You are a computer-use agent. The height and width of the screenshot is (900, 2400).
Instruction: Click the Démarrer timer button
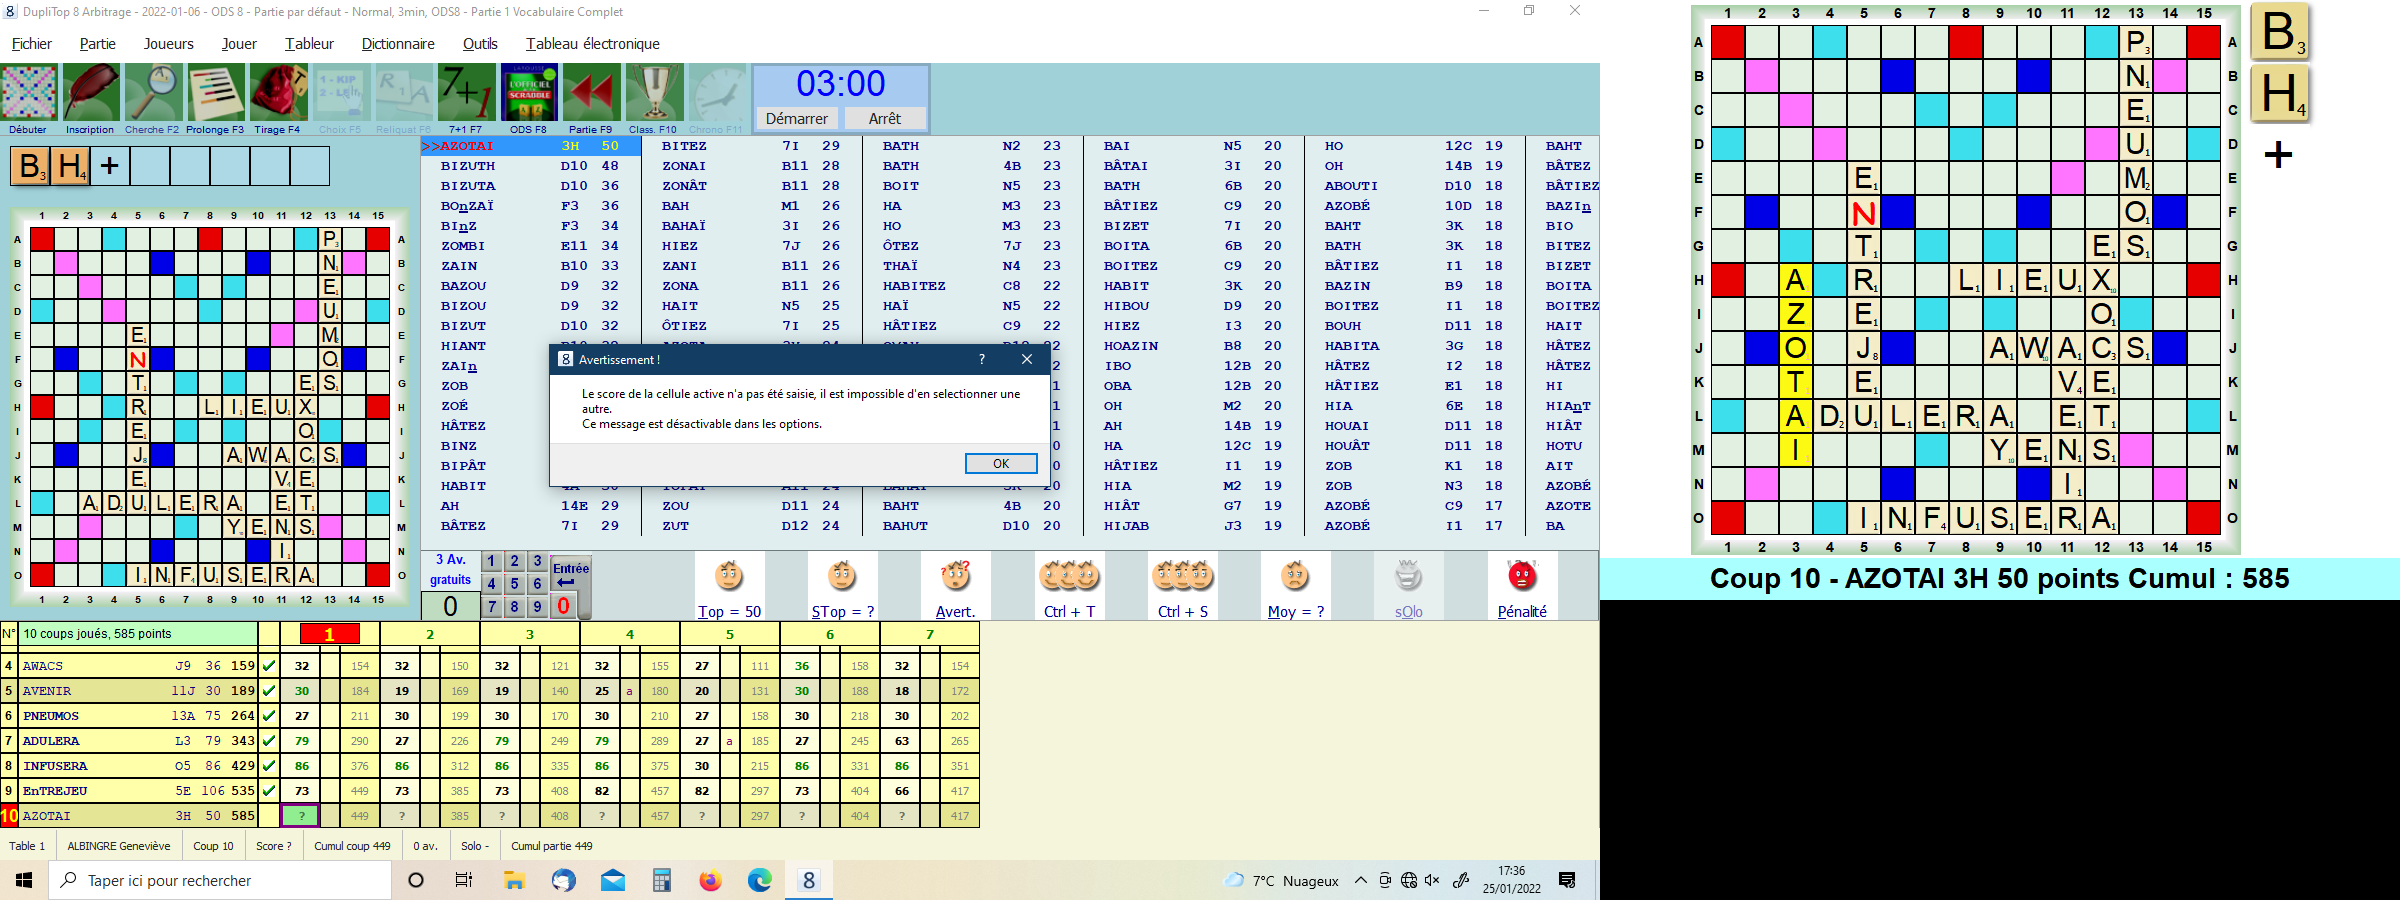796,118
